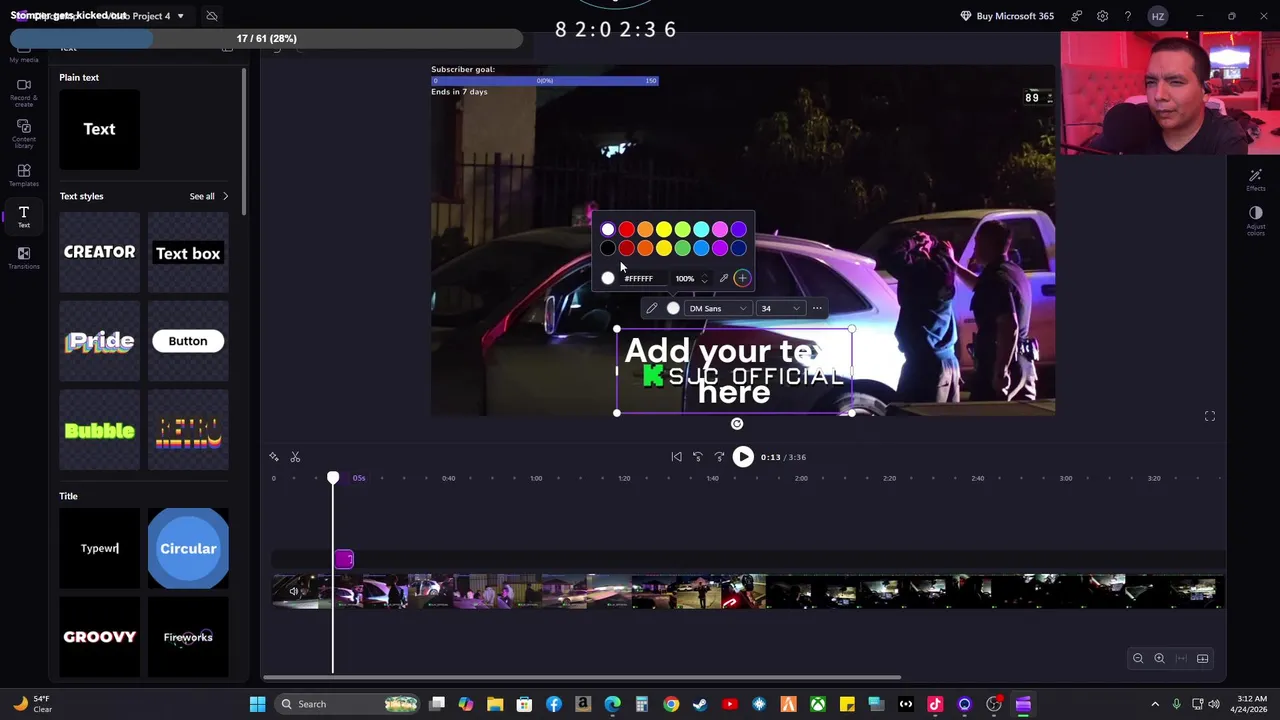Open the Record & create sidebar tab
Viewport: 1280px width, 720px height.
pyautogui.click(x=24, y=90)
